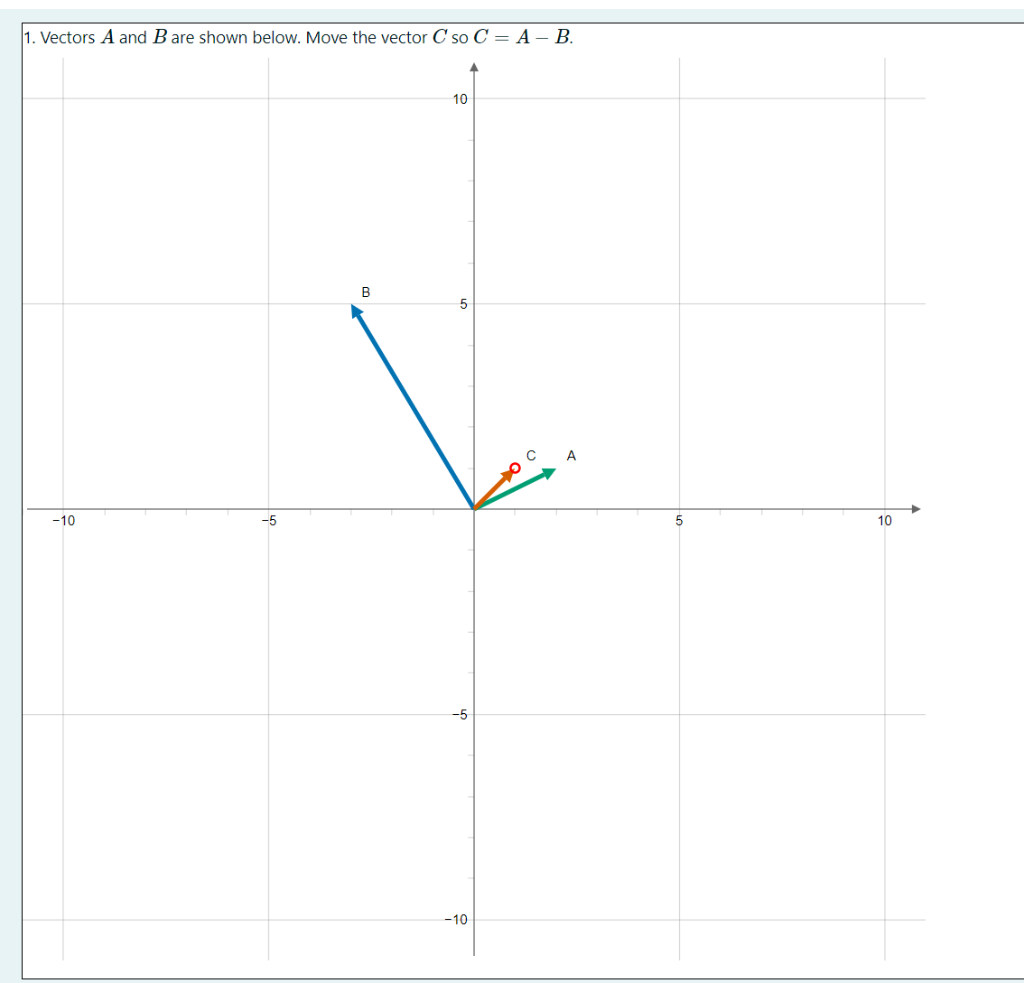Click the arrowhead of vector A

[x=548, y=472]
